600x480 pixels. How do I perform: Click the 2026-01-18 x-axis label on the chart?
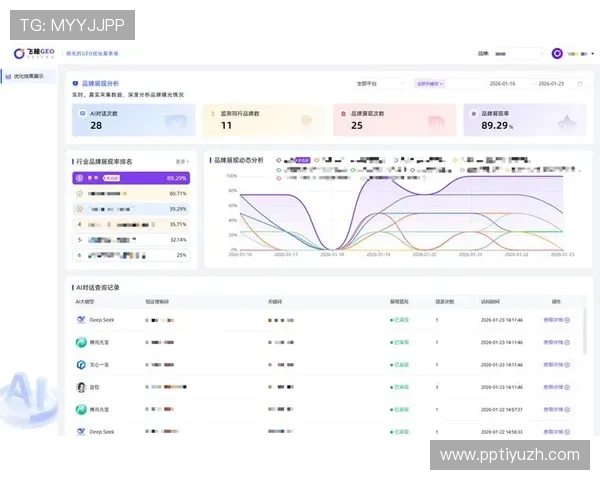pos(332,255)
